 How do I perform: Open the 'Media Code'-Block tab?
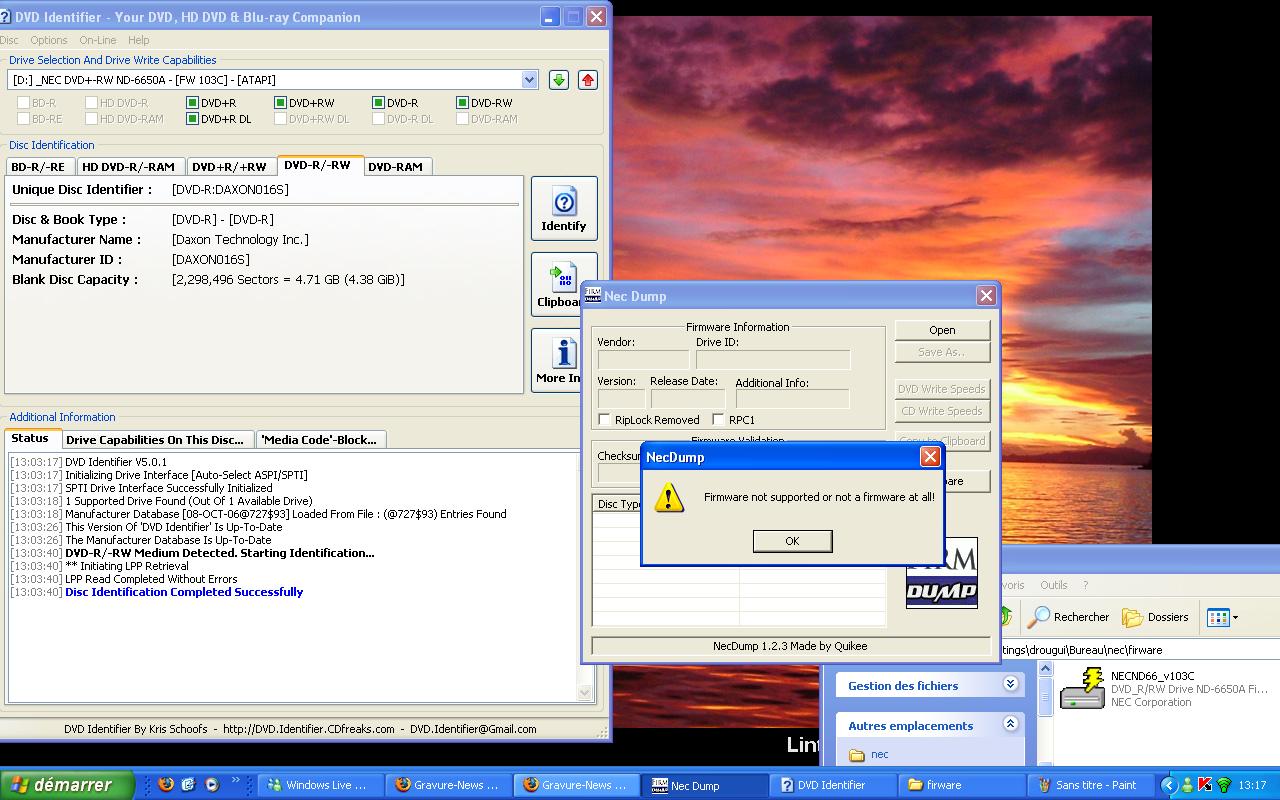[319, 440]
